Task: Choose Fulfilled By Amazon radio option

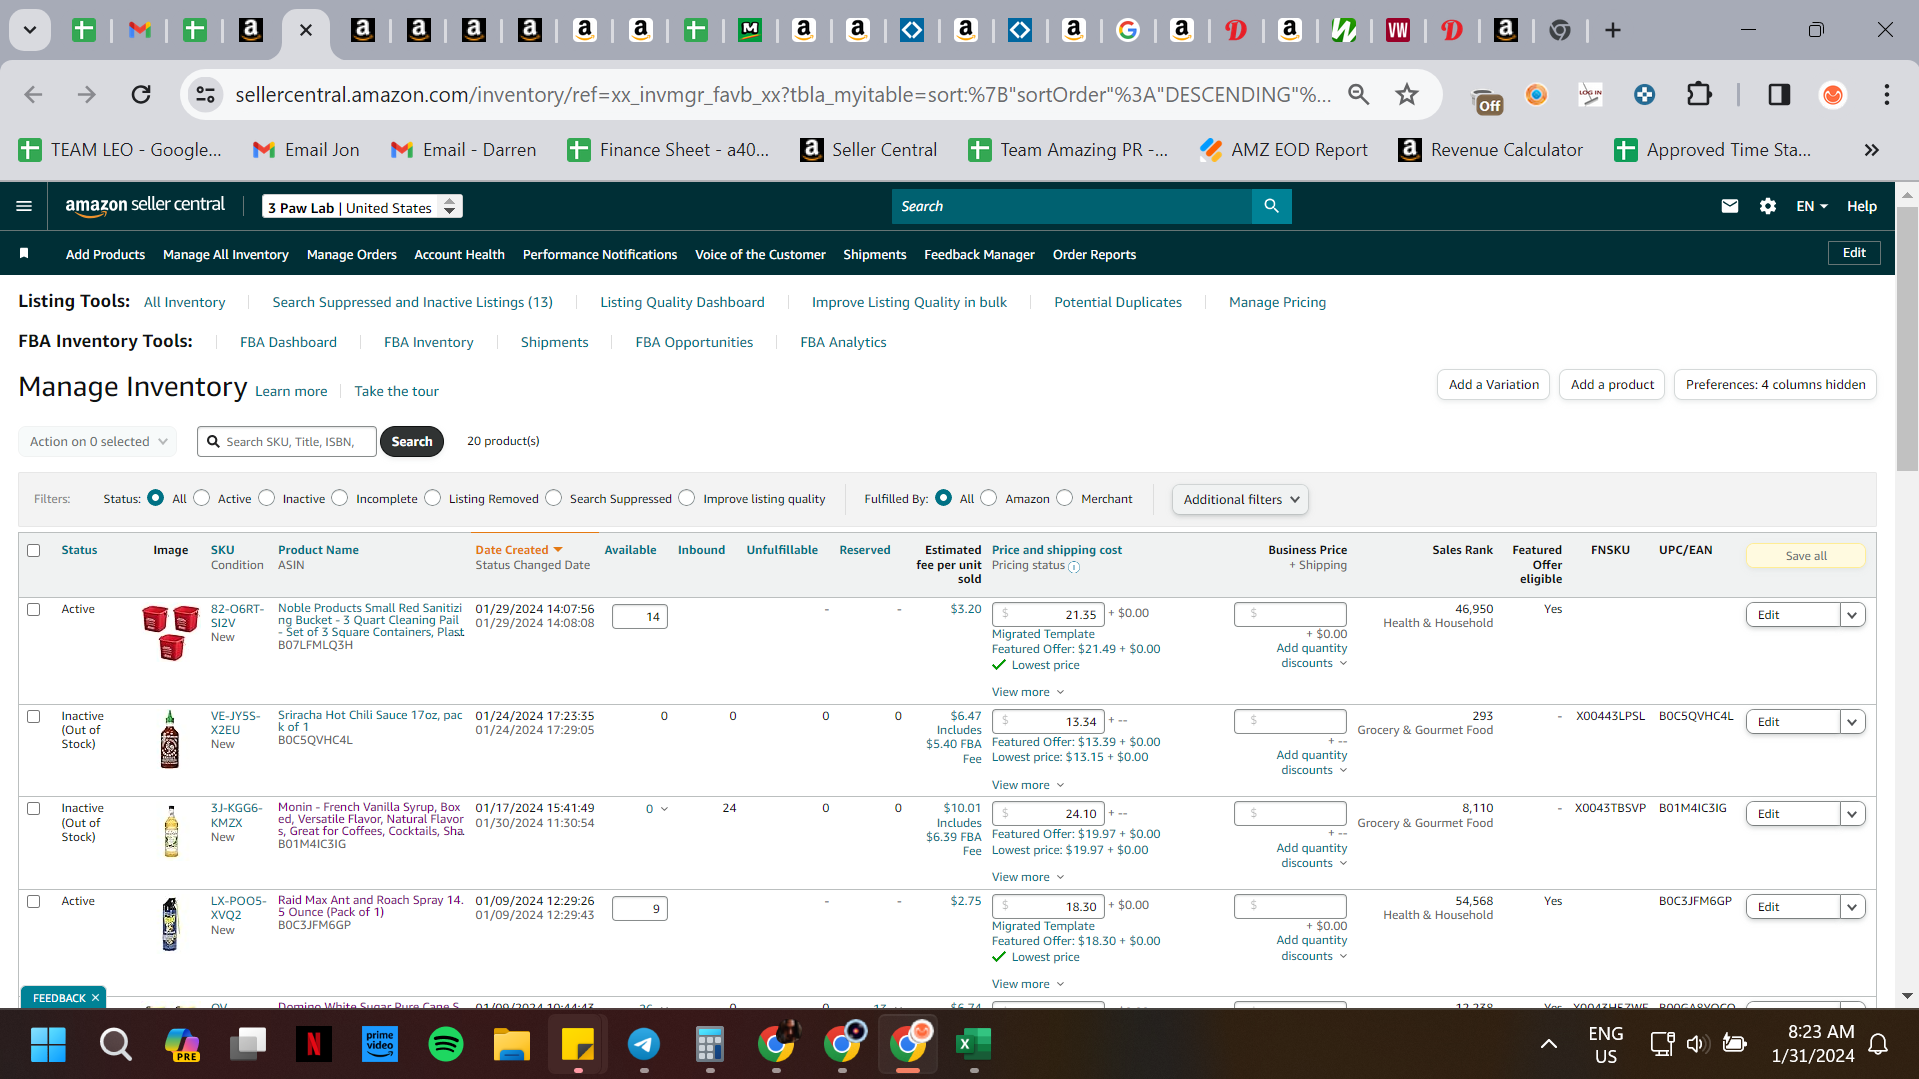Action: point(989,498)
